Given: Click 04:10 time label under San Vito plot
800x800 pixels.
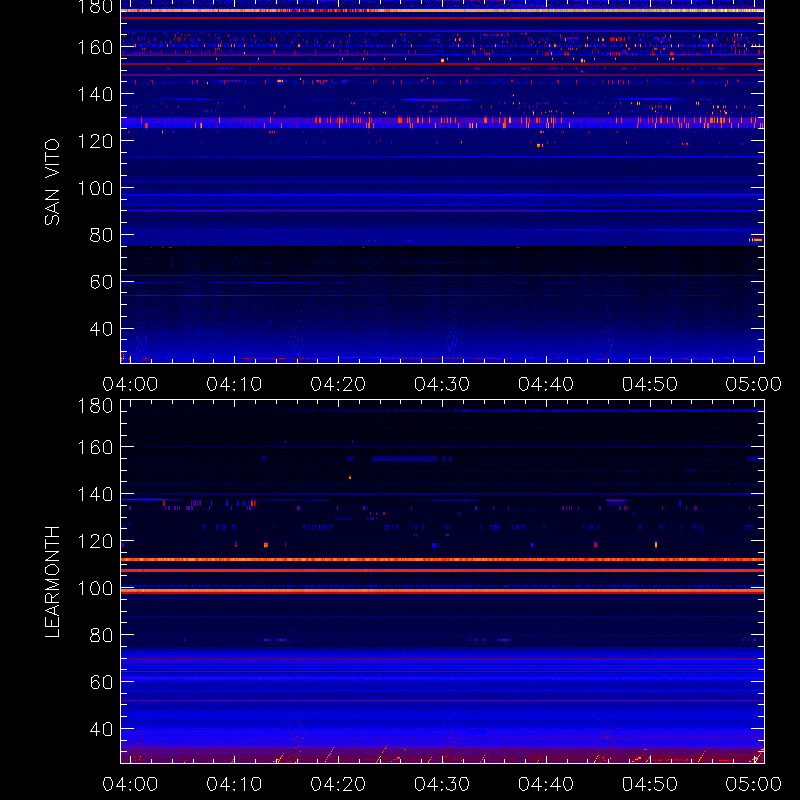Looking at the screenshot, I should pos(234,384).
